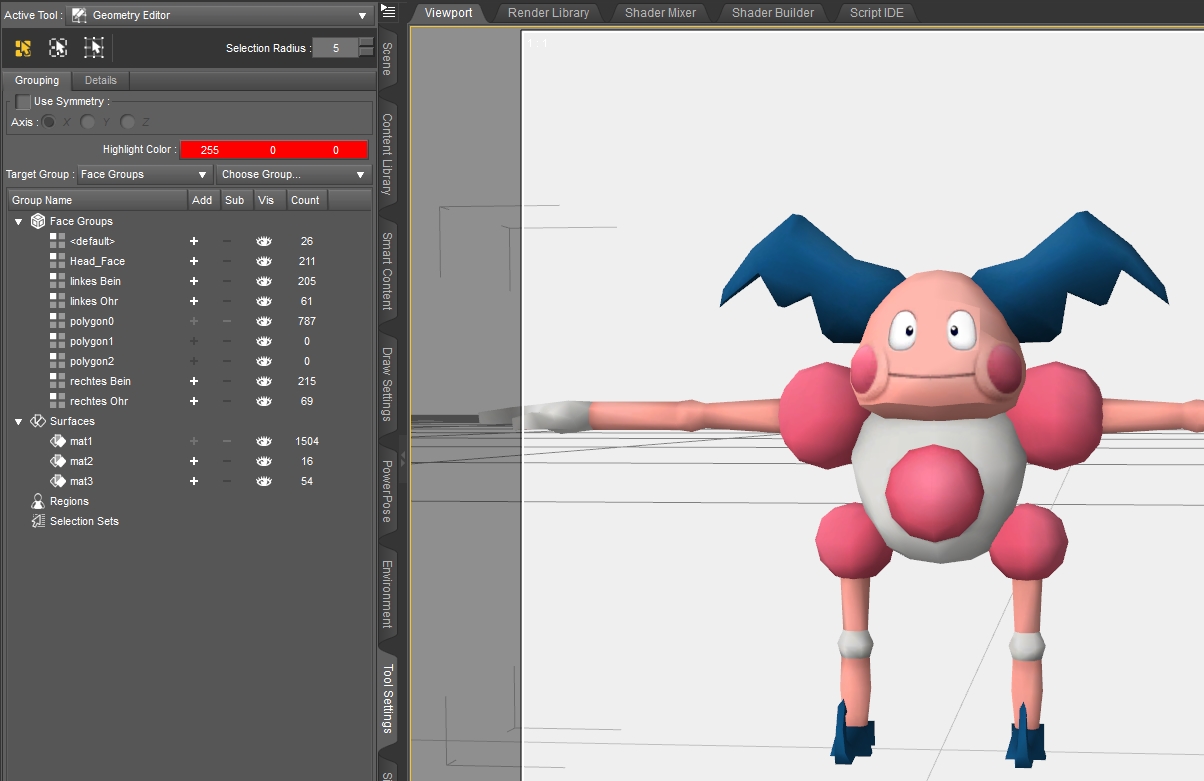Switch to the Details tab
Screen dimensions: 1204x781
pos(100,80)
